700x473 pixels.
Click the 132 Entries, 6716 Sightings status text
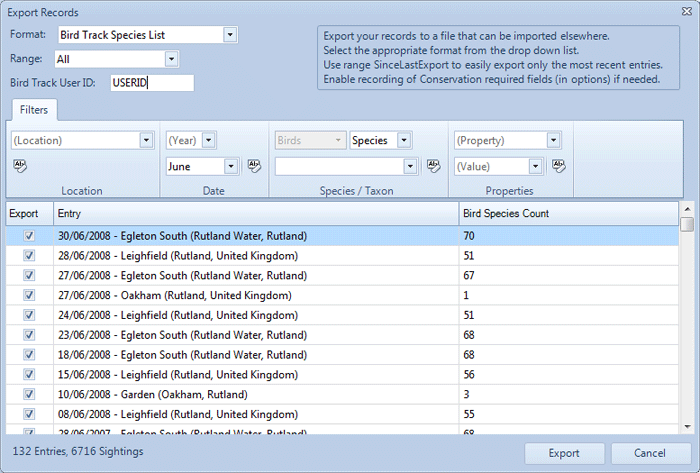pyautogui.click(x=78, y=451)
